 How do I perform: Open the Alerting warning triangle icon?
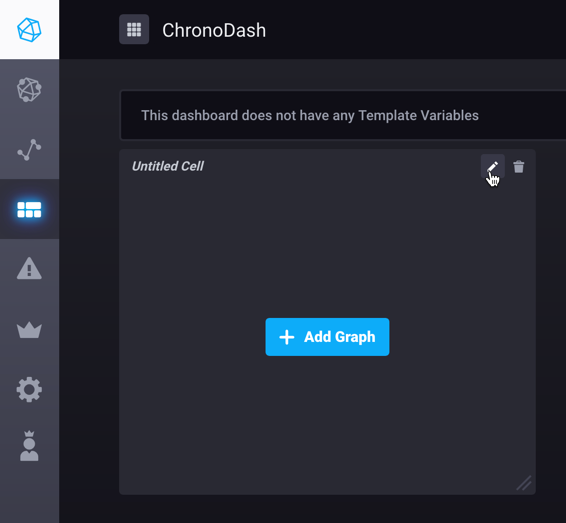[29, 269]
